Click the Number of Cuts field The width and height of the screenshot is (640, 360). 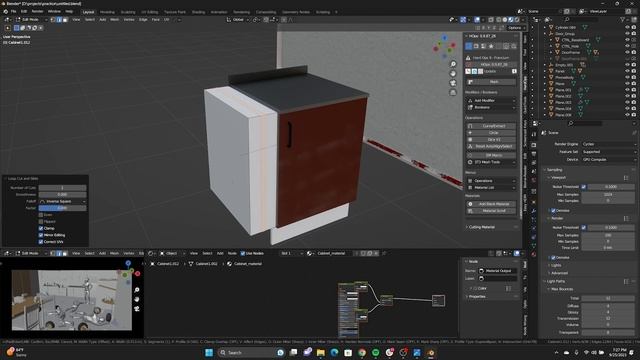coord(62,188)
